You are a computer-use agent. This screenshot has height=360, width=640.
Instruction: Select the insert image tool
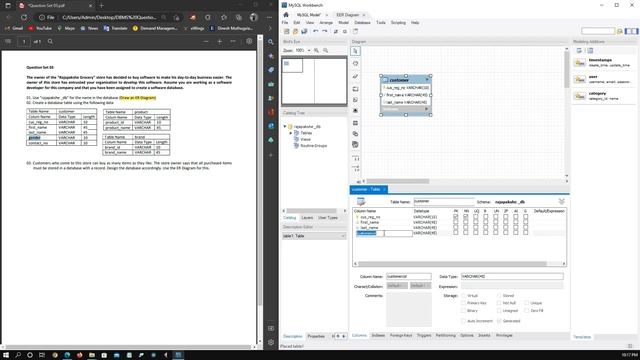point(355,111)
